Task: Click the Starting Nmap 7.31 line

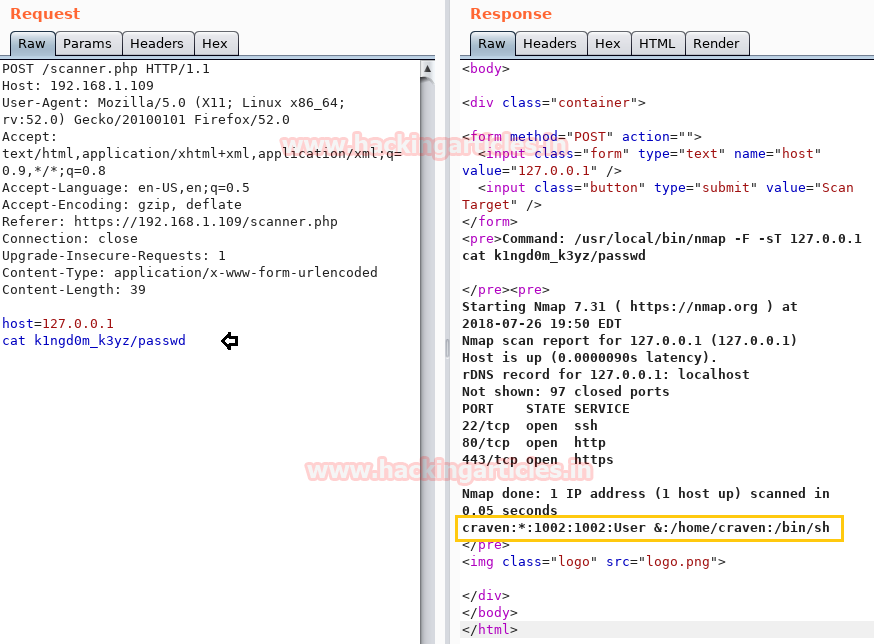Action: coord(630,315)
